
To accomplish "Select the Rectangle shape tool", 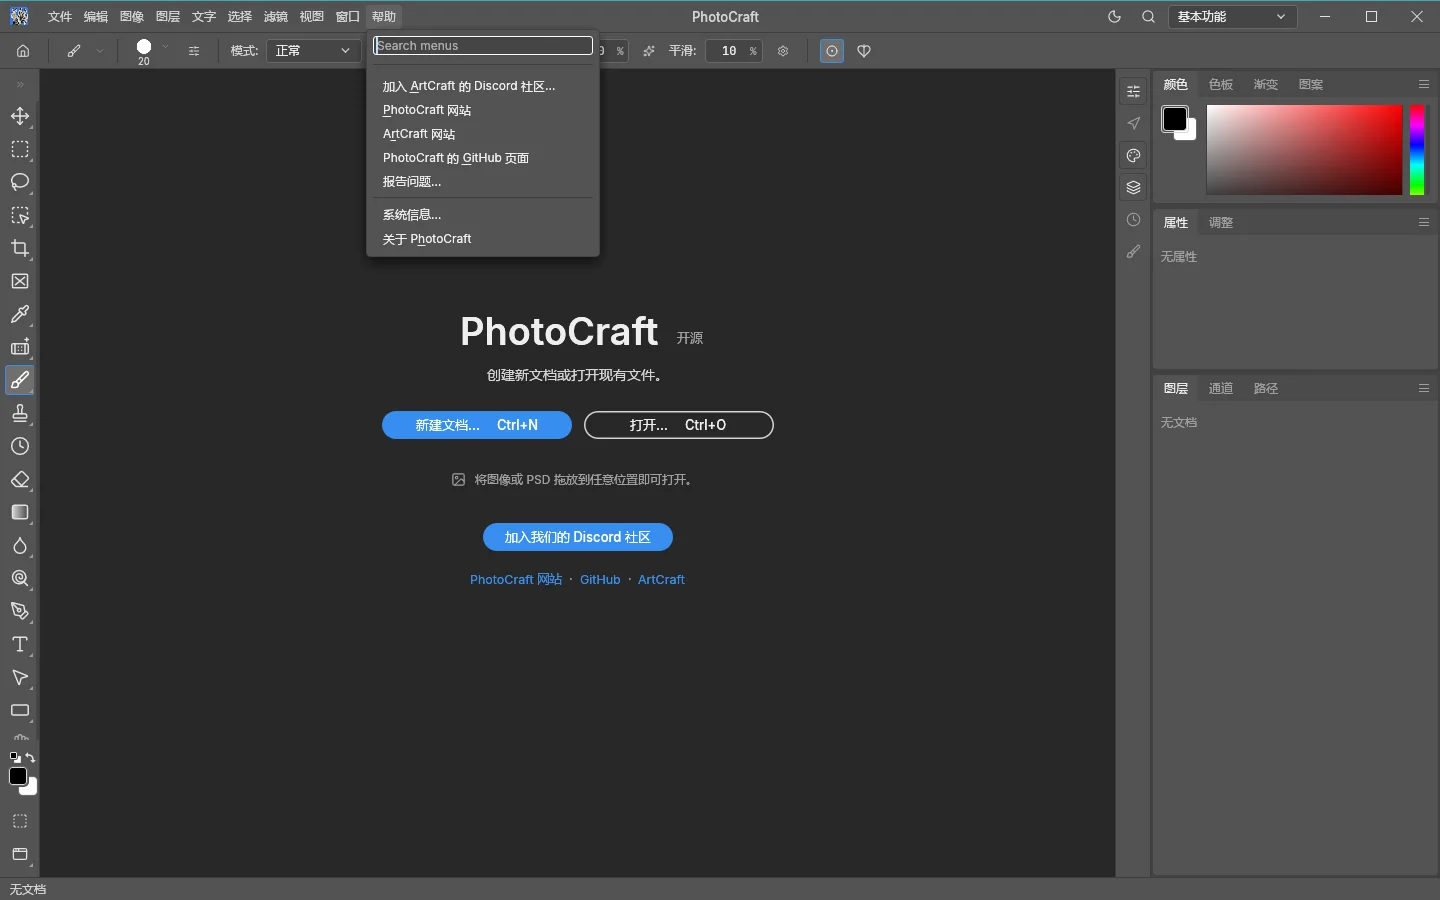I will [20, 710].
